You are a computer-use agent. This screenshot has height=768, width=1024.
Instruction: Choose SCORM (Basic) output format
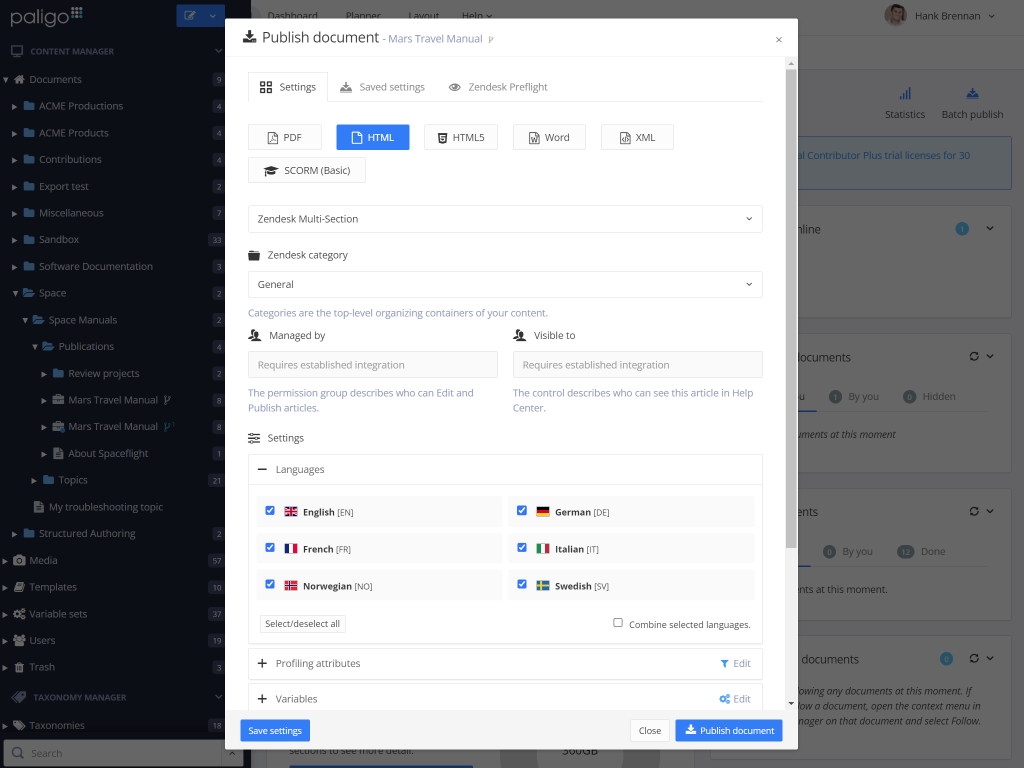tap(307, 170)
